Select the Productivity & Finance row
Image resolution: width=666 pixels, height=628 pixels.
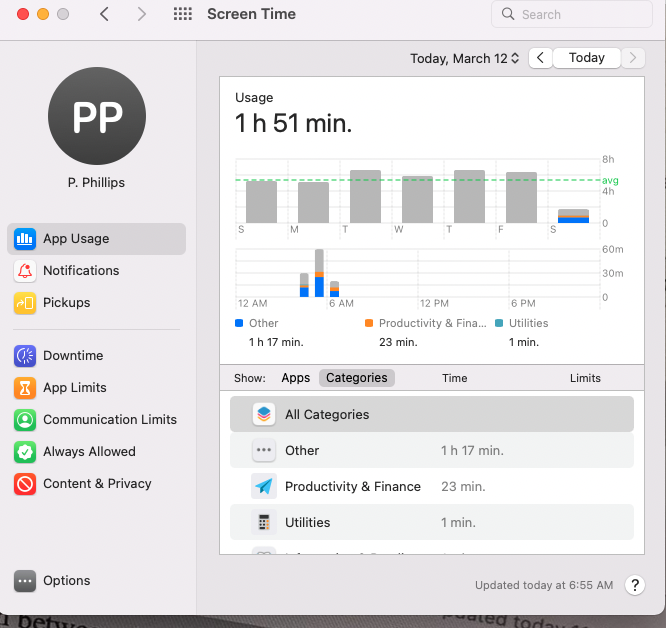[432, 486]
